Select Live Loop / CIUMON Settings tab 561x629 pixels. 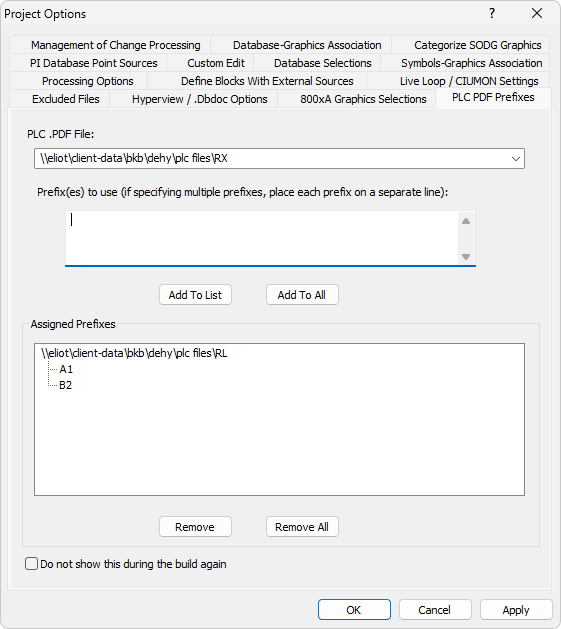pos(458,81)
